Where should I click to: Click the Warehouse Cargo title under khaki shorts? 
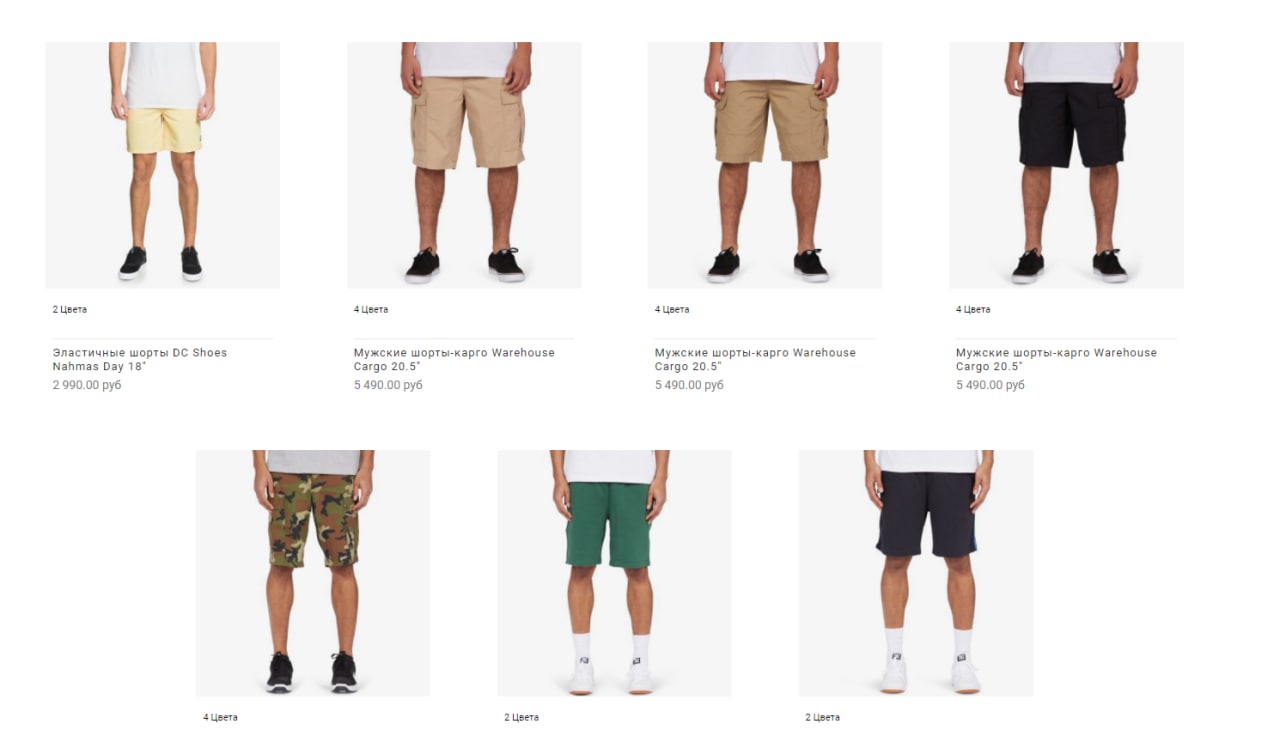(755, 359)
